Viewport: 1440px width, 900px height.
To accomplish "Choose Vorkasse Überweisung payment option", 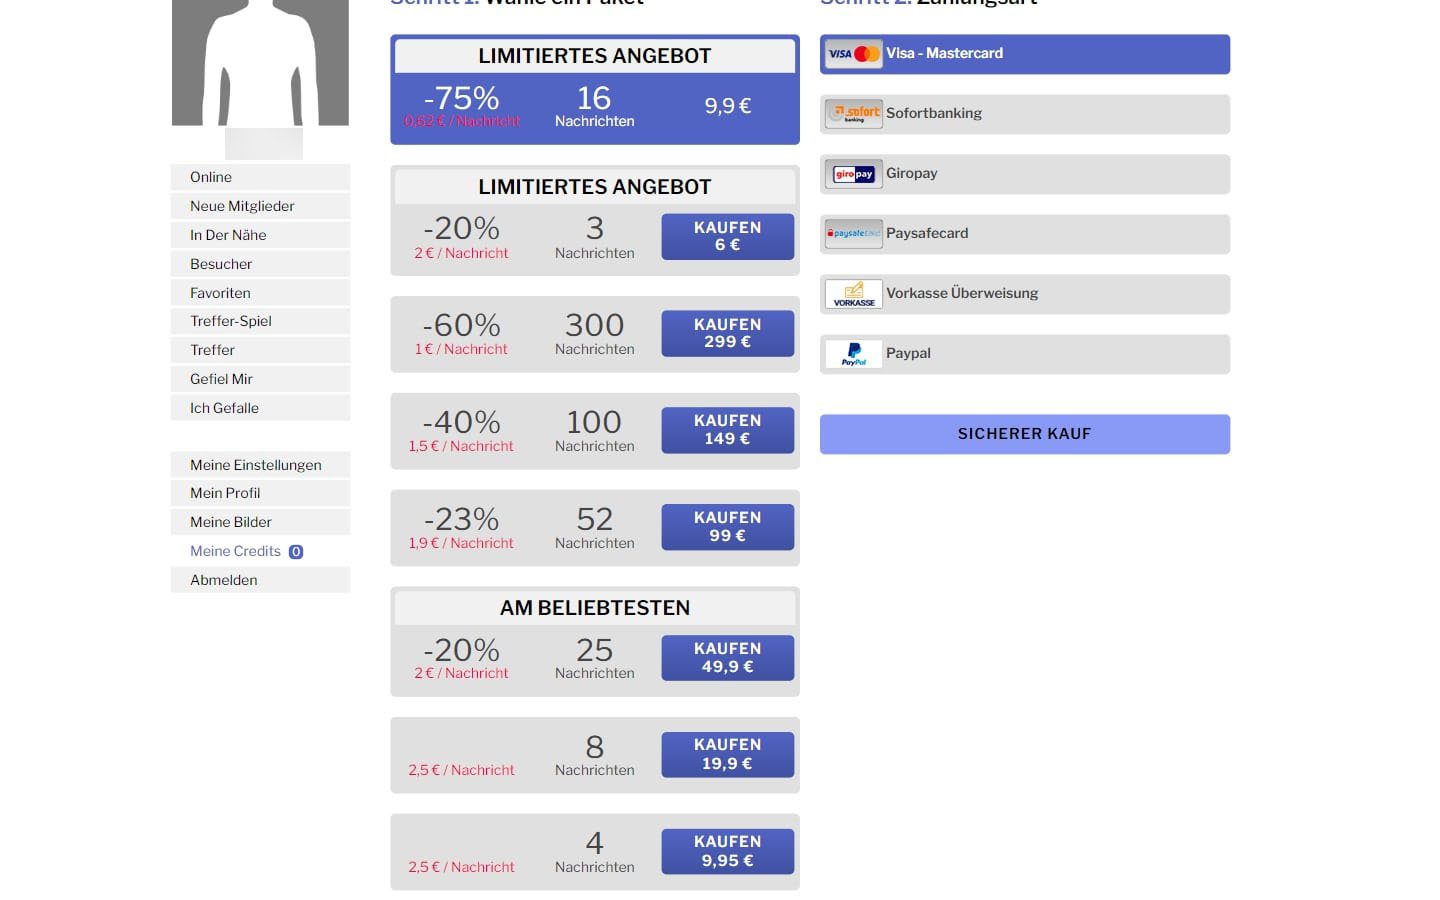I will coord(1025,294).
